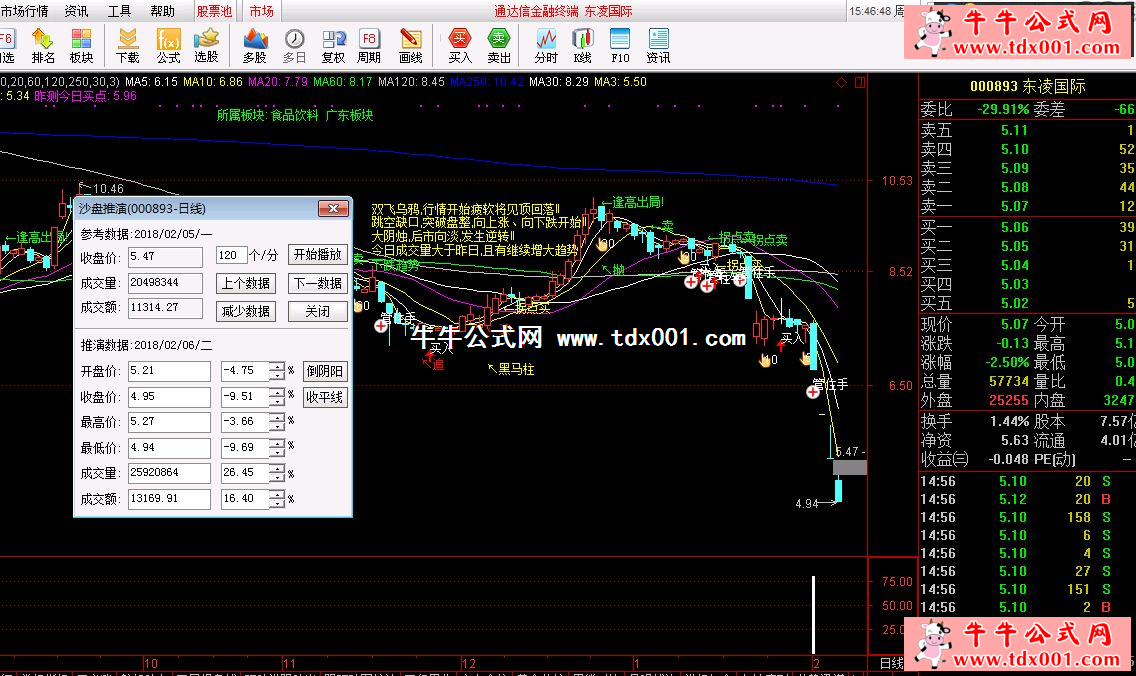
Task: Click the 下一数据 button
Action: [318, 283]
